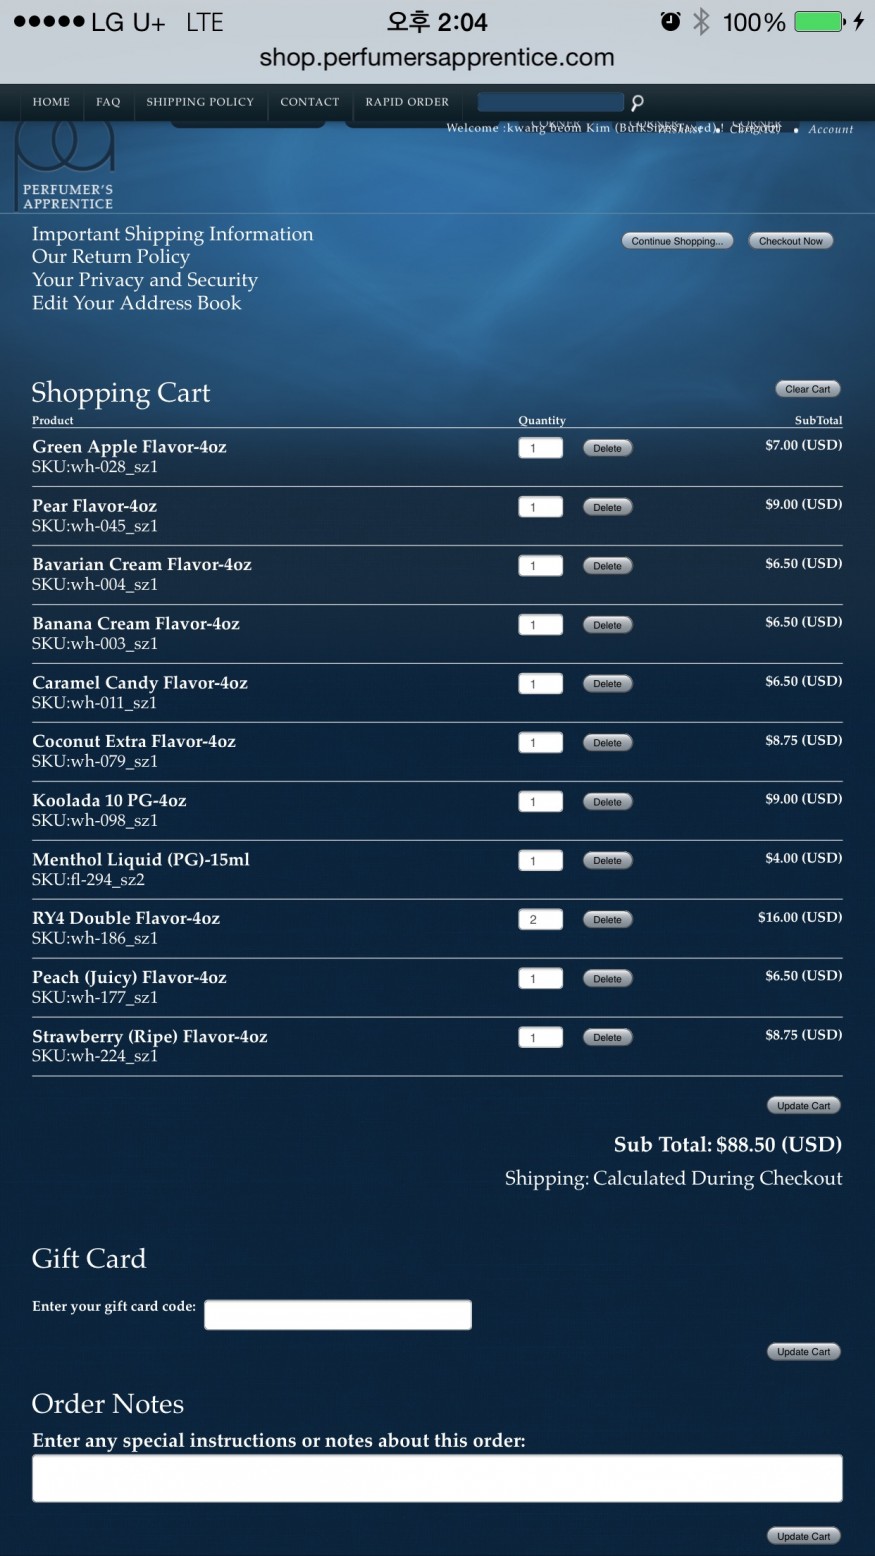Click the order notes text box

tap(437, 1478)
